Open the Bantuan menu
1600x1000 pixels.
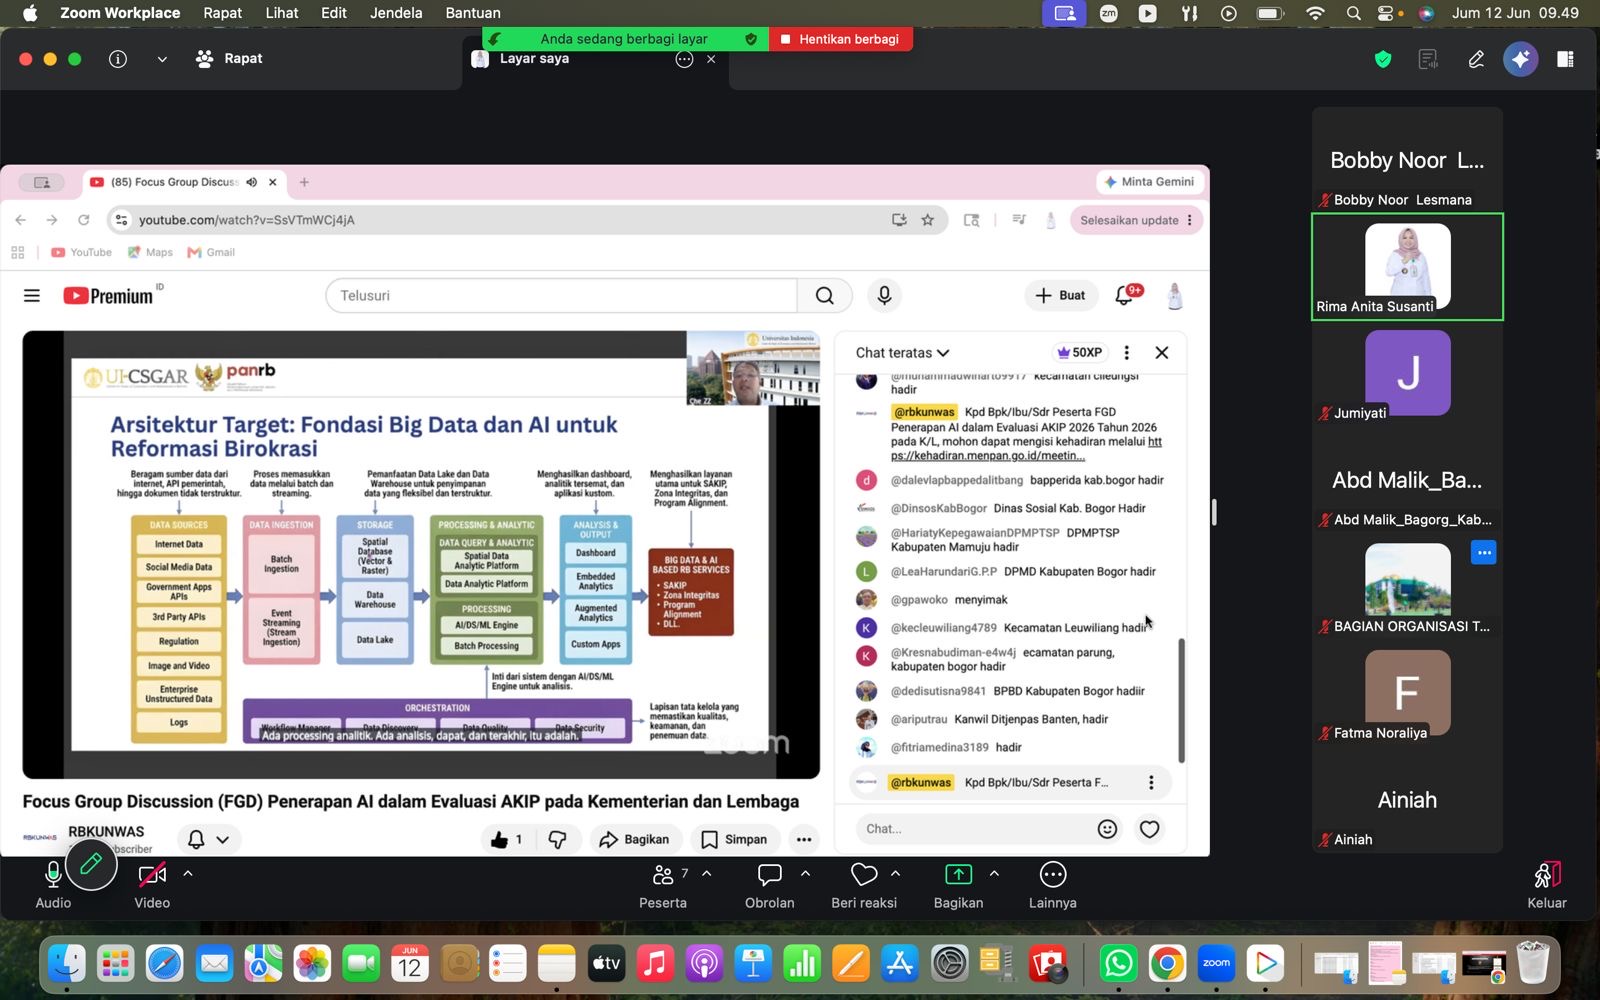pyautogui.click(x=473, y=13)
